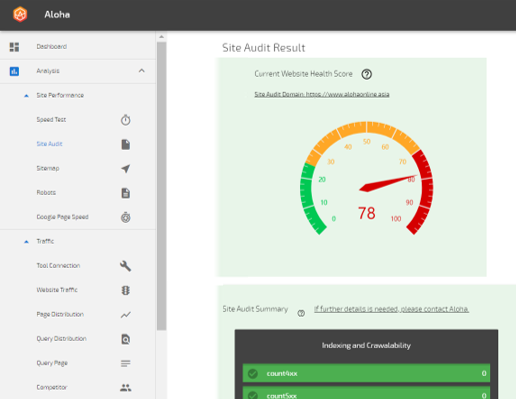The height and width of the screenshot is (399, 516).
Task: Click help icon next to Site Audit Summary
Action: [x=301, y=313]
